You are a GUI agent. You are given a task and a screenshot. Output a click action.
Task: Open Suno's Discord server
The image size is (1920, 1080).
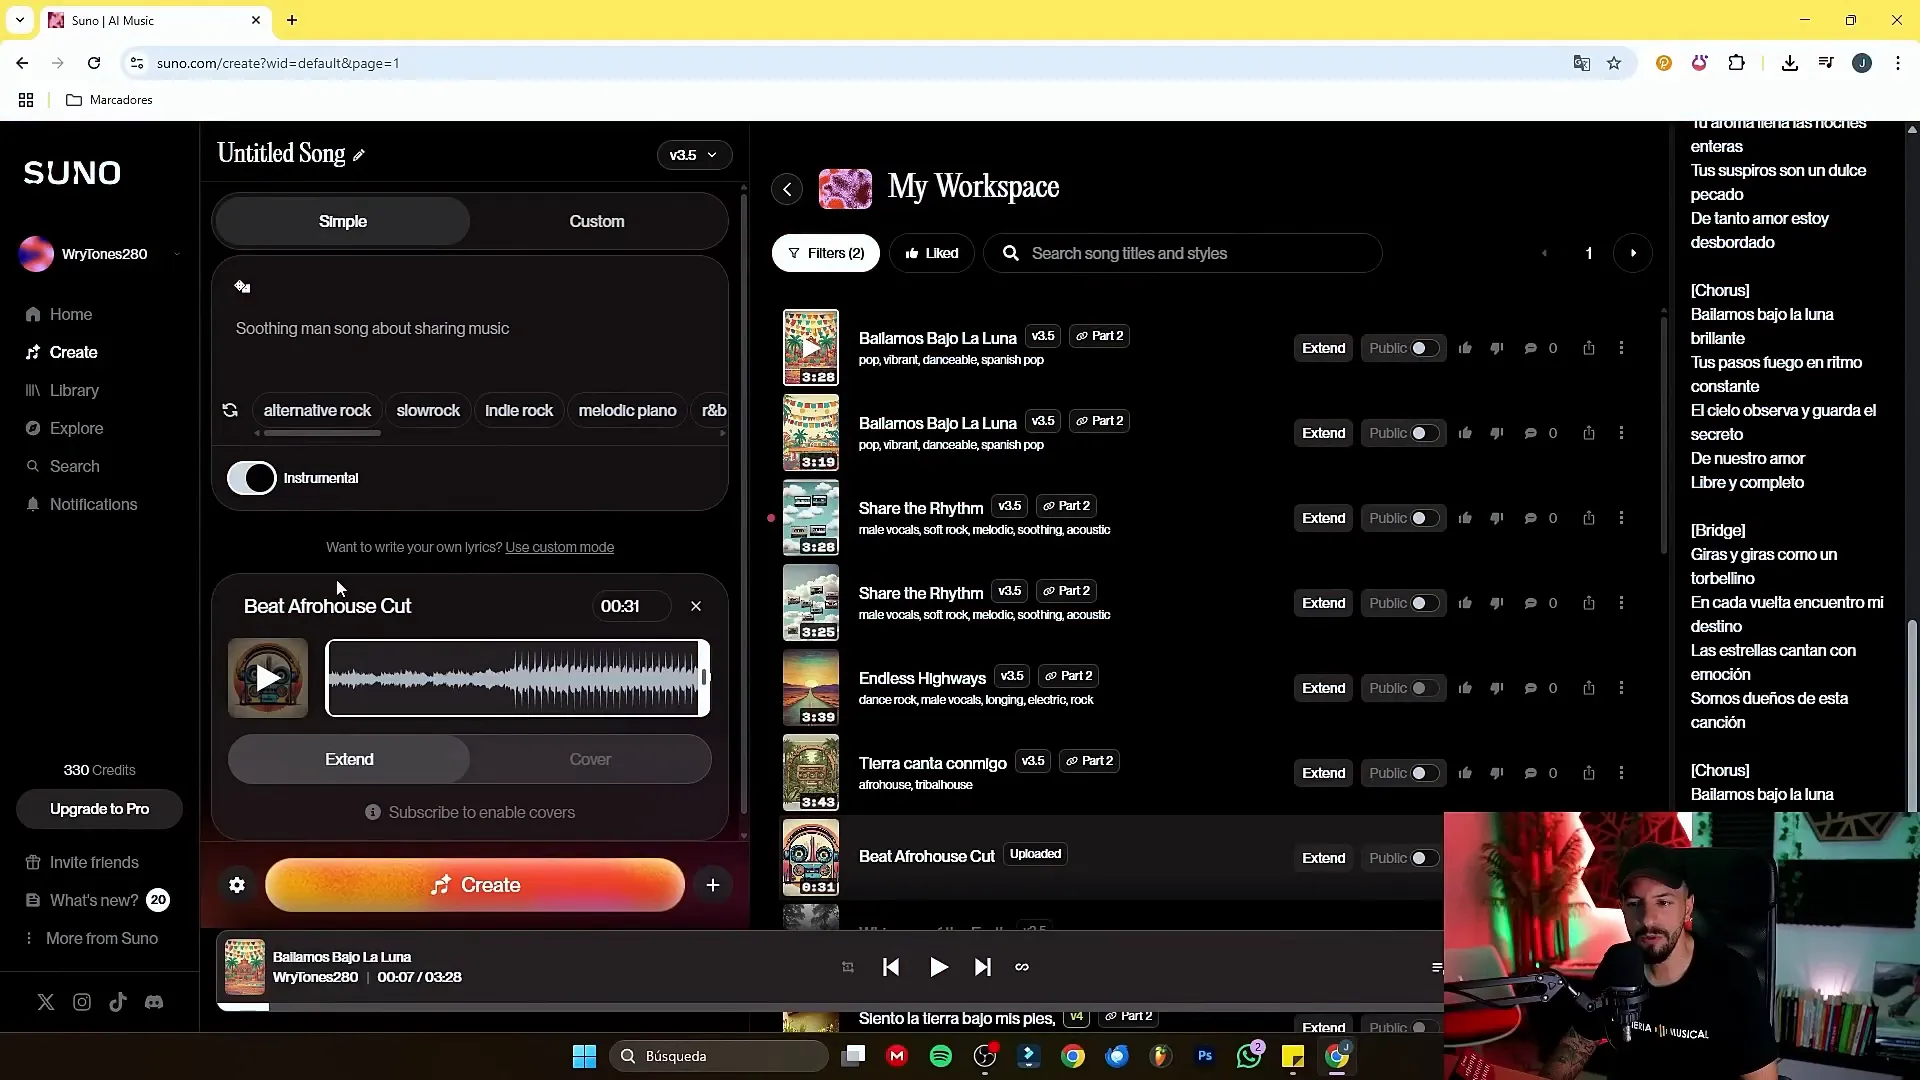pyautogui.click(x=154, y=1002)
